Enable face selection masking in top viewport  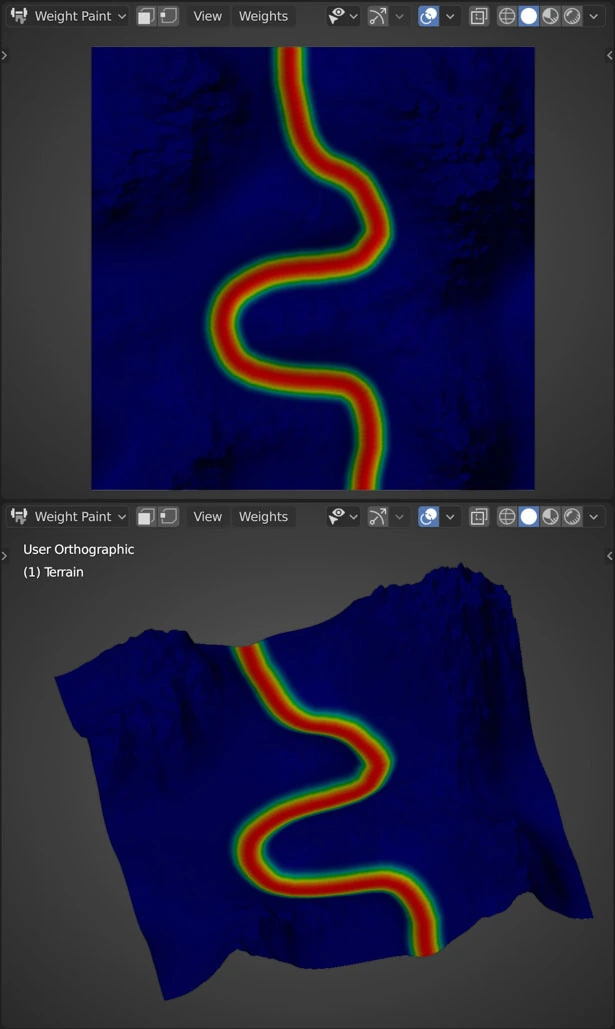point(146,16)
